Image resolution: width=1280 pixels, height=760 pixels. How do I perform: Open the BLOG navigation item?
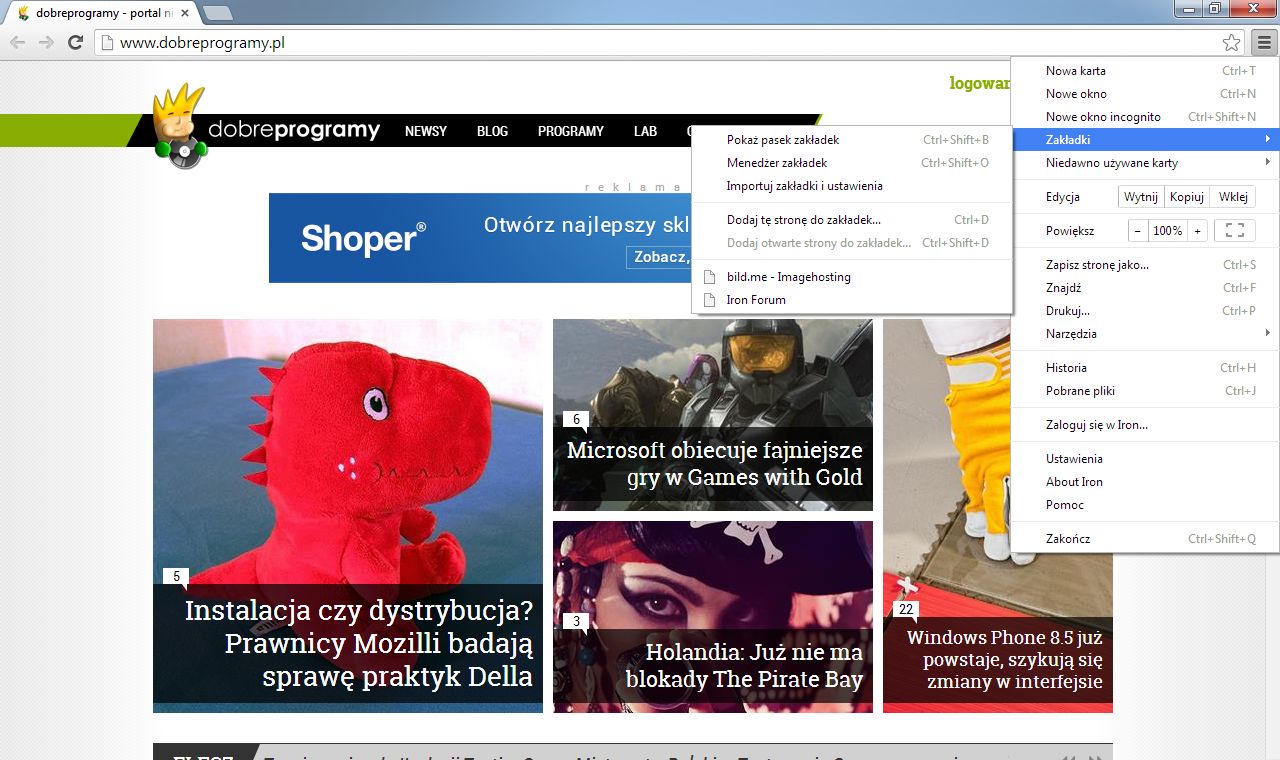tap(492, 131)
